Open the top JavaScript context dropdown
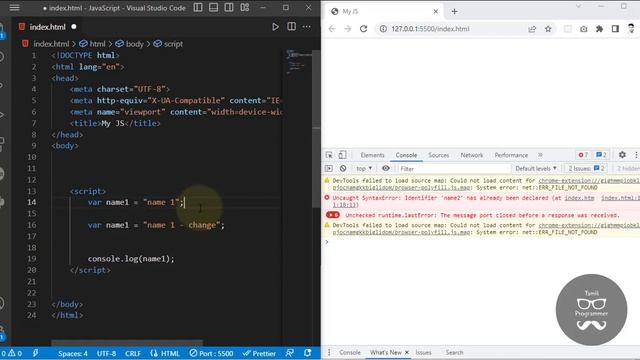The height and width of the screenshot is (360, 640). [364, 169]
